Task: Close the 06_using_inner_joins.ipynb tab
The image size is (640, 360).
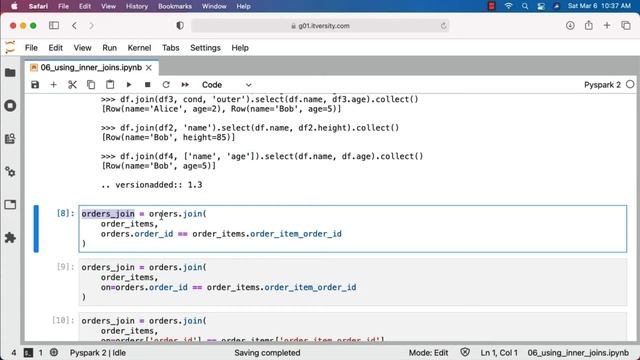Action: [x=149, y=68]
